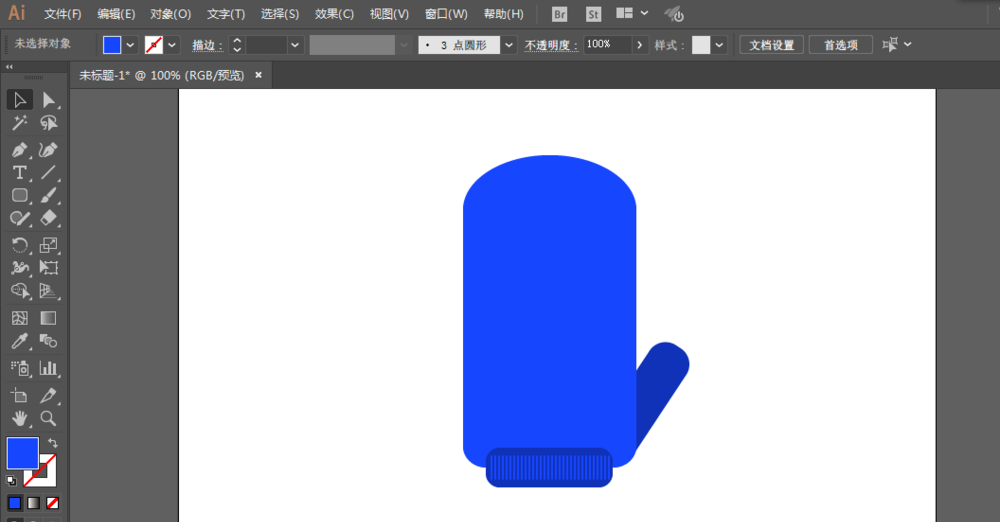Select the Eyedropper tool
This screenshot has height=522, width=1000.
pos(20,341)
